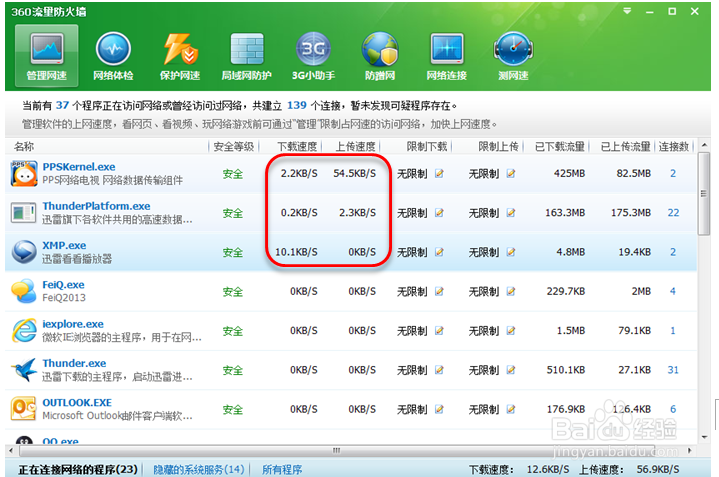Click the 10.1KB/S download speed of XMP.exe

click(x=296, y=252)
